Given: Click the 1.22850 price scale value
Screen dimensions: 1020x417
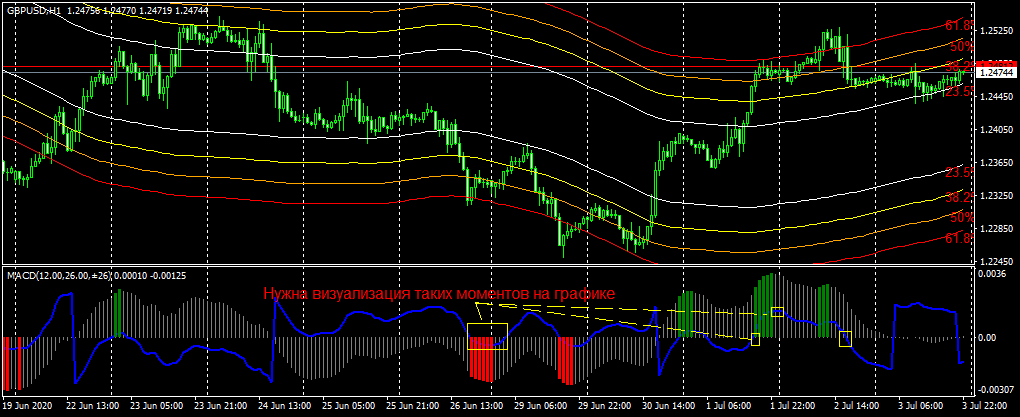Looking at the screenshot, I should (x=998, y=229).
